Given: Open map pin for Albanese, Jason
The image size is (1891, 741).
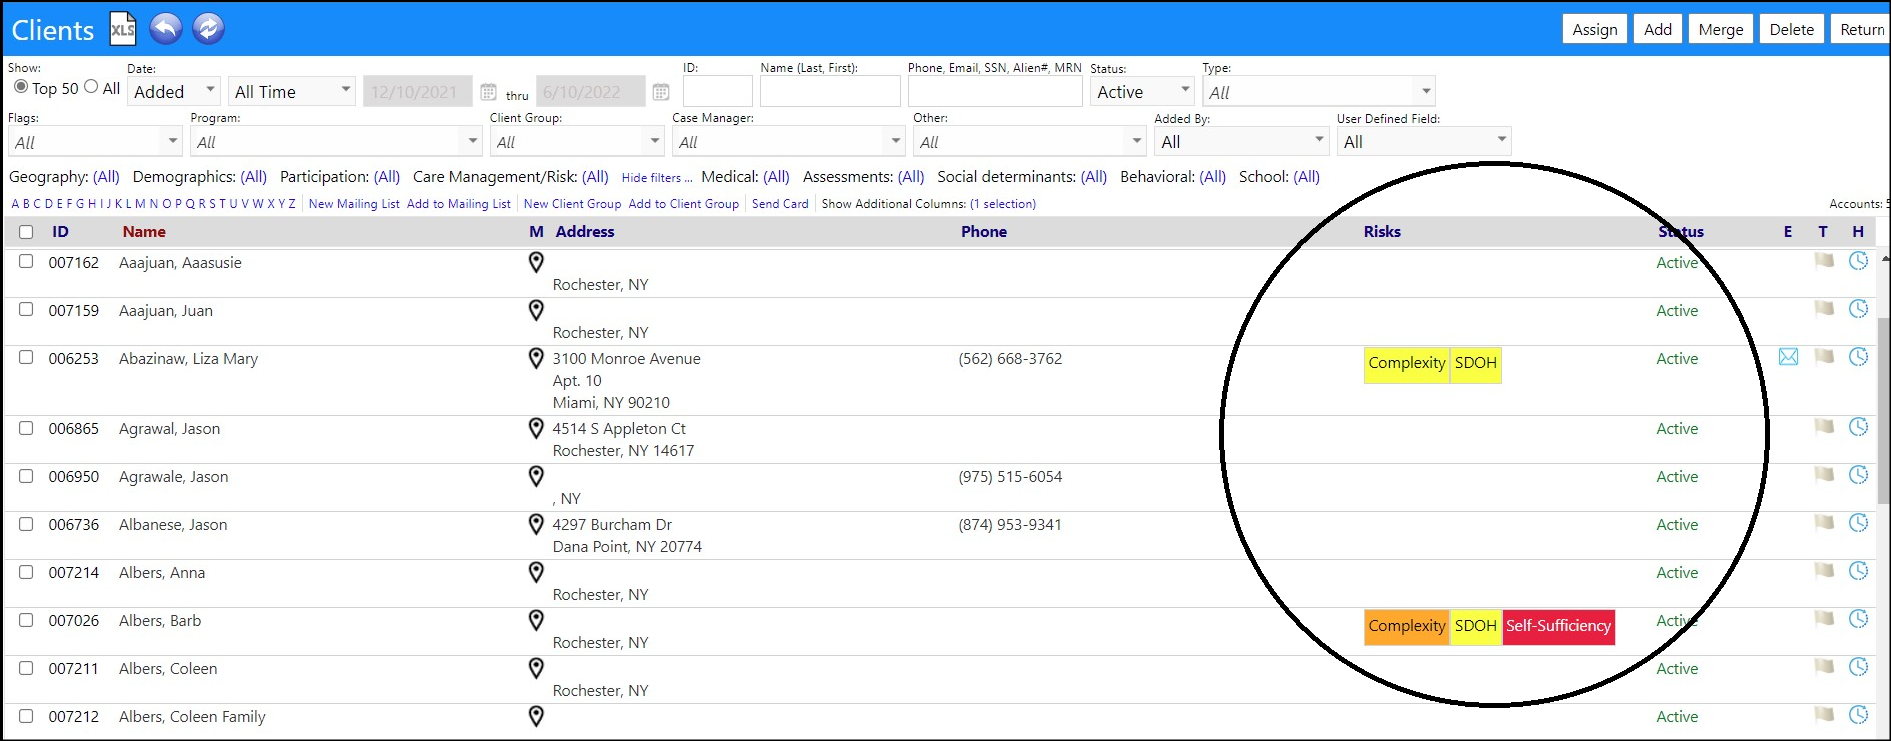Looking at the screenshot, I should point(536,525).
